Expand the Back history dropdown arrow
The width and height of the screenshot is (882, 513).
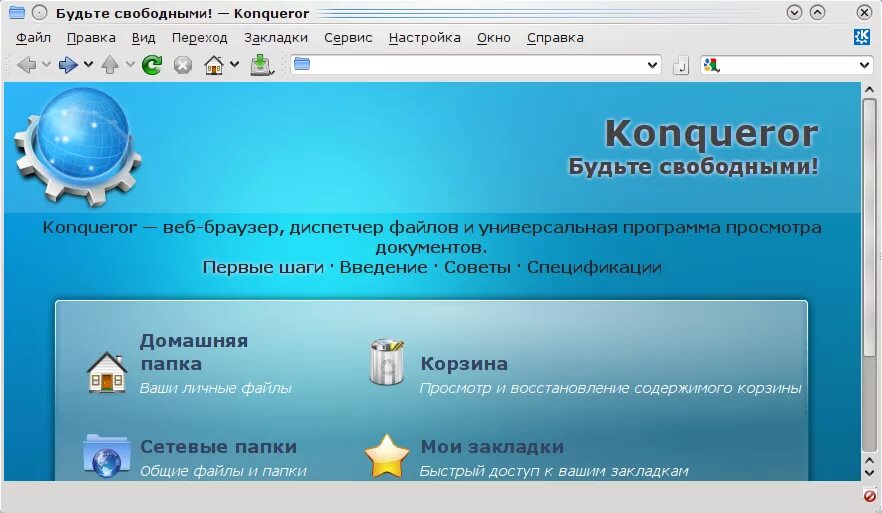click(46, 65)
